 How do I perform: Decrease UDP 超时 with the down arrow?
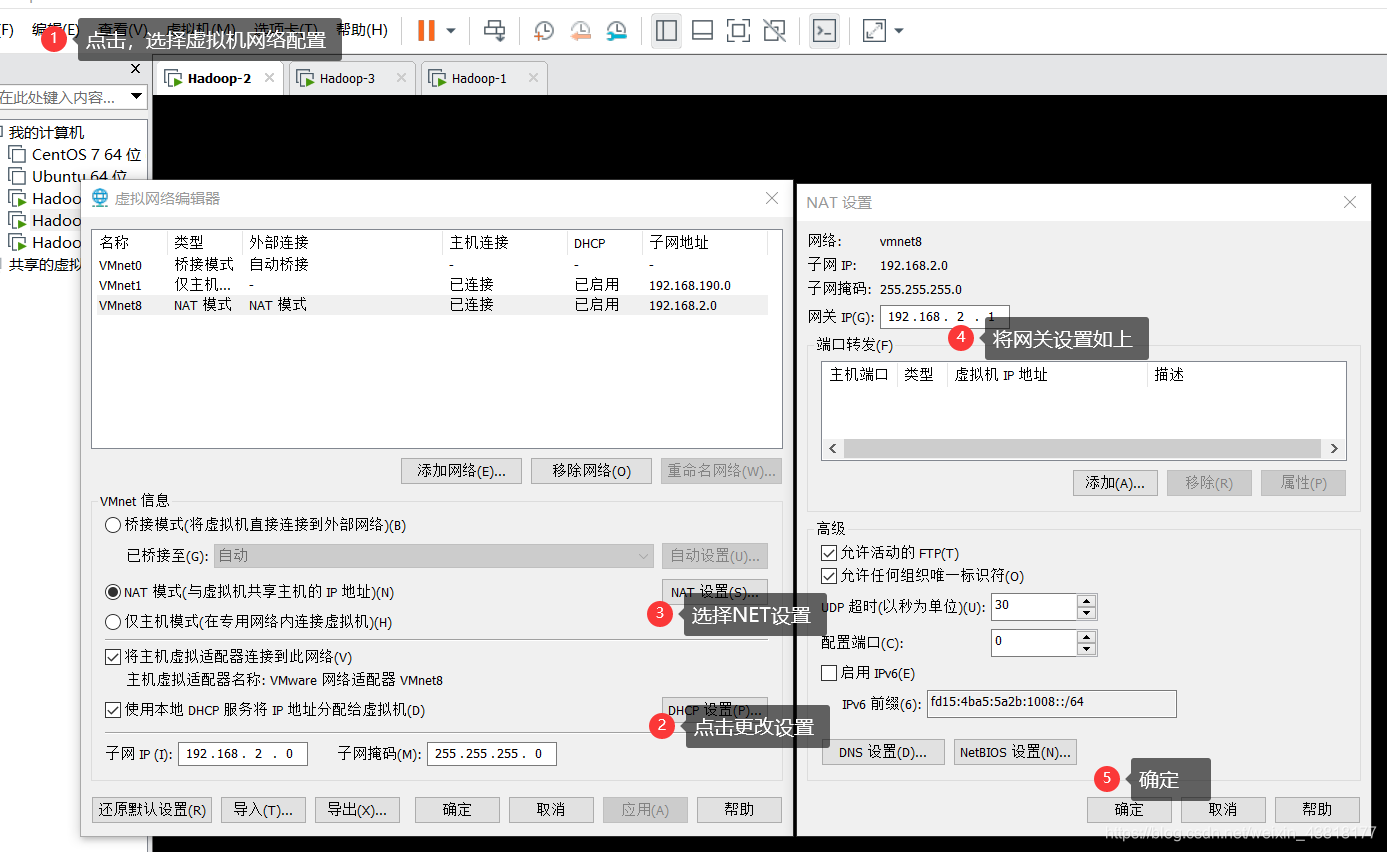[x=1087, y=613]
